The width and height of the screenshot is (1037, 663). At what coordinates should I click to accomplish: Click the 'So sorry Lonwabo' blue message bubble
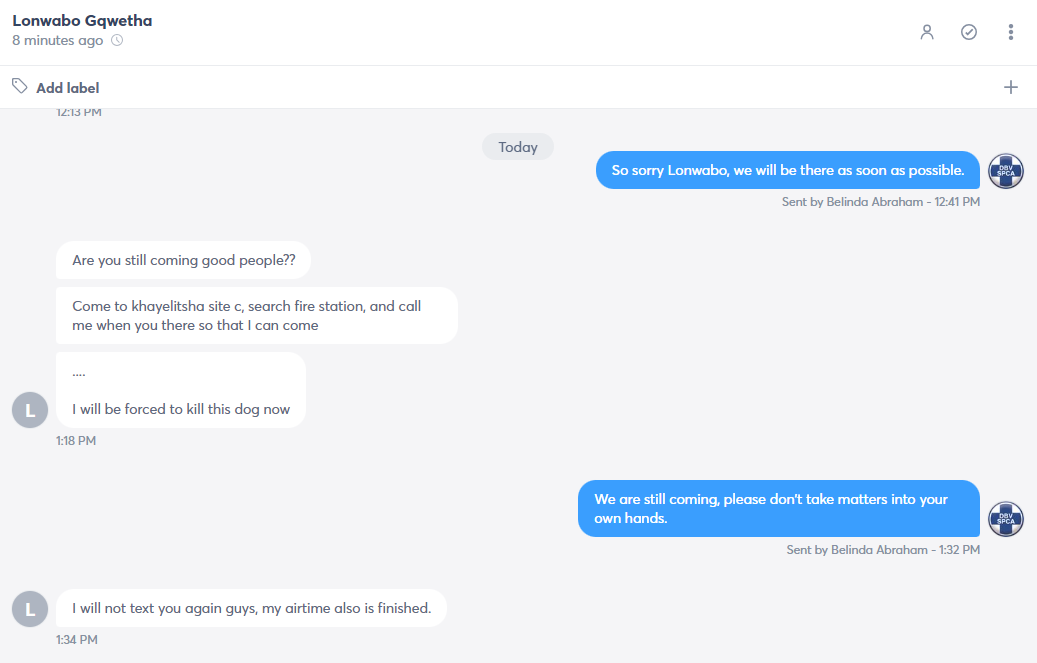788,170
